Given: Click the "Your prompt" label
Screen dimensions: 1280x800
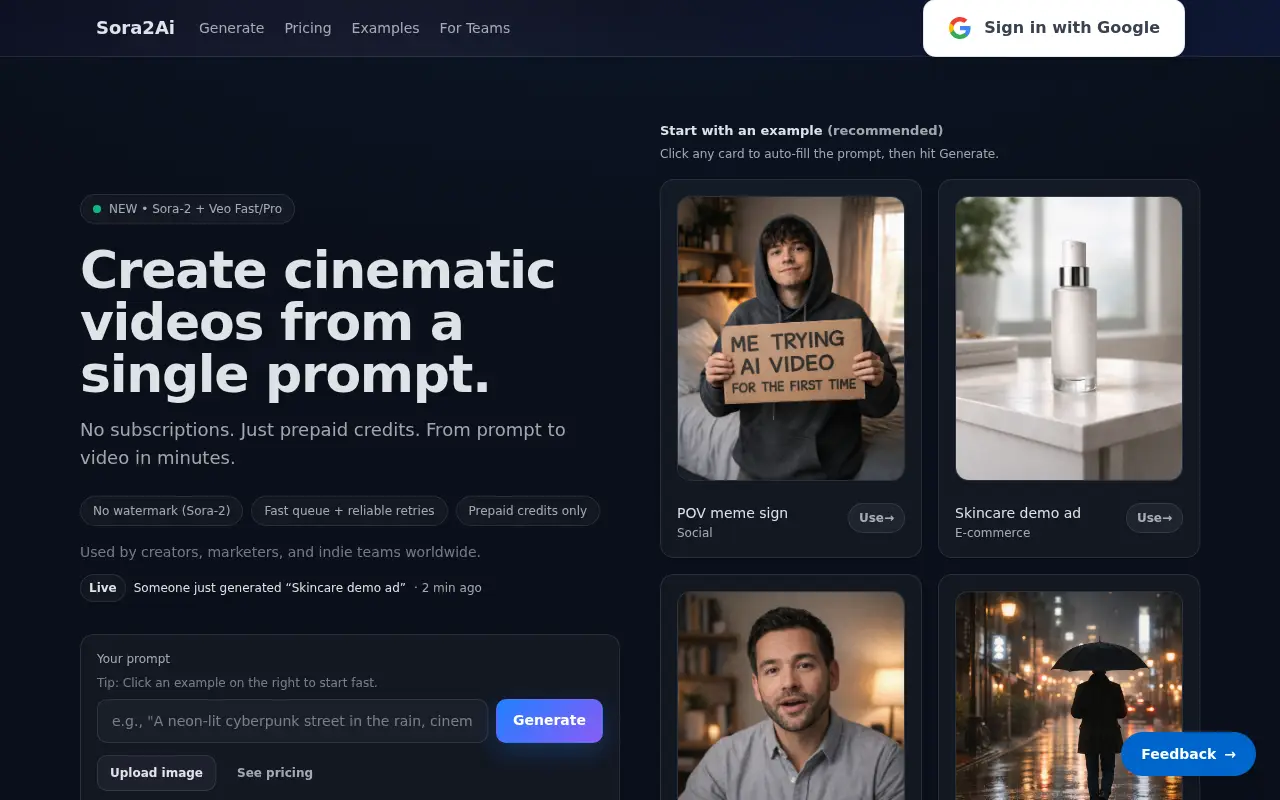Looking at the screenshot, I should coord(134,659).
